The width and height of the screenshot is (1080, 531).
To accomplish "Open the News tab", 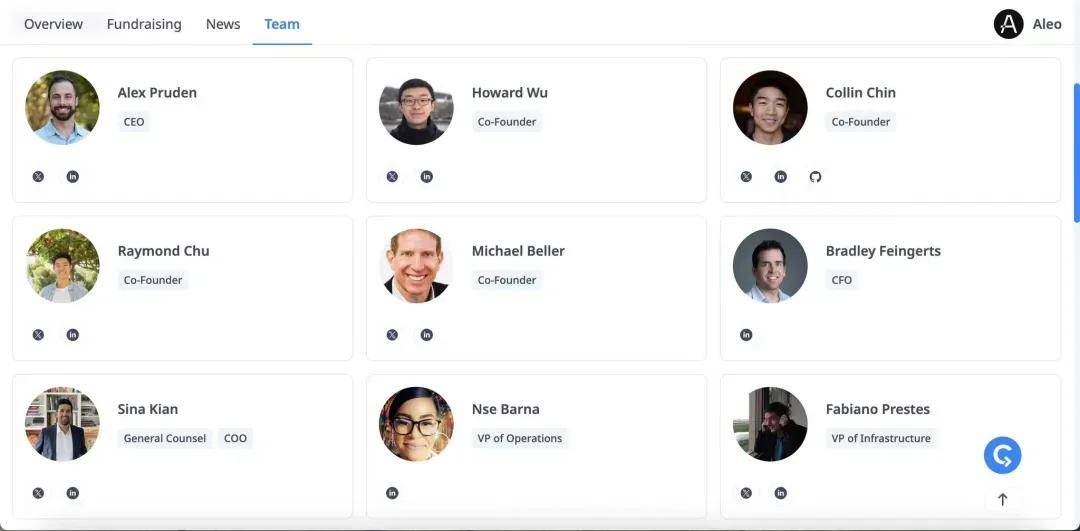I will (223, 24).
